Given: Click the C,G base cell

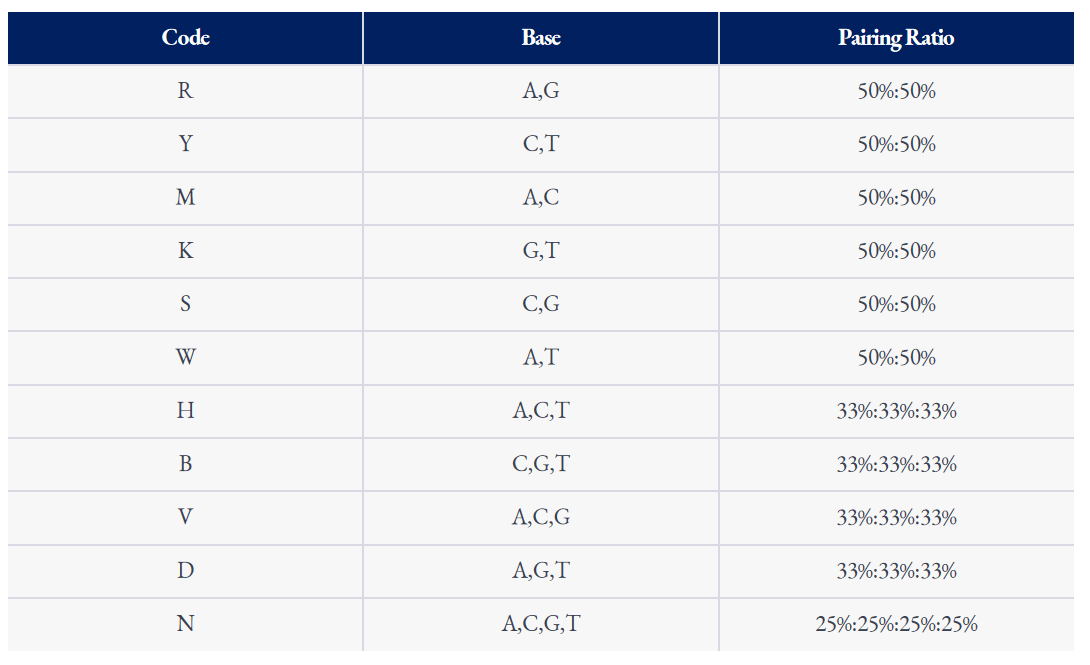Looking at the screenshot, I should [541, 304].
